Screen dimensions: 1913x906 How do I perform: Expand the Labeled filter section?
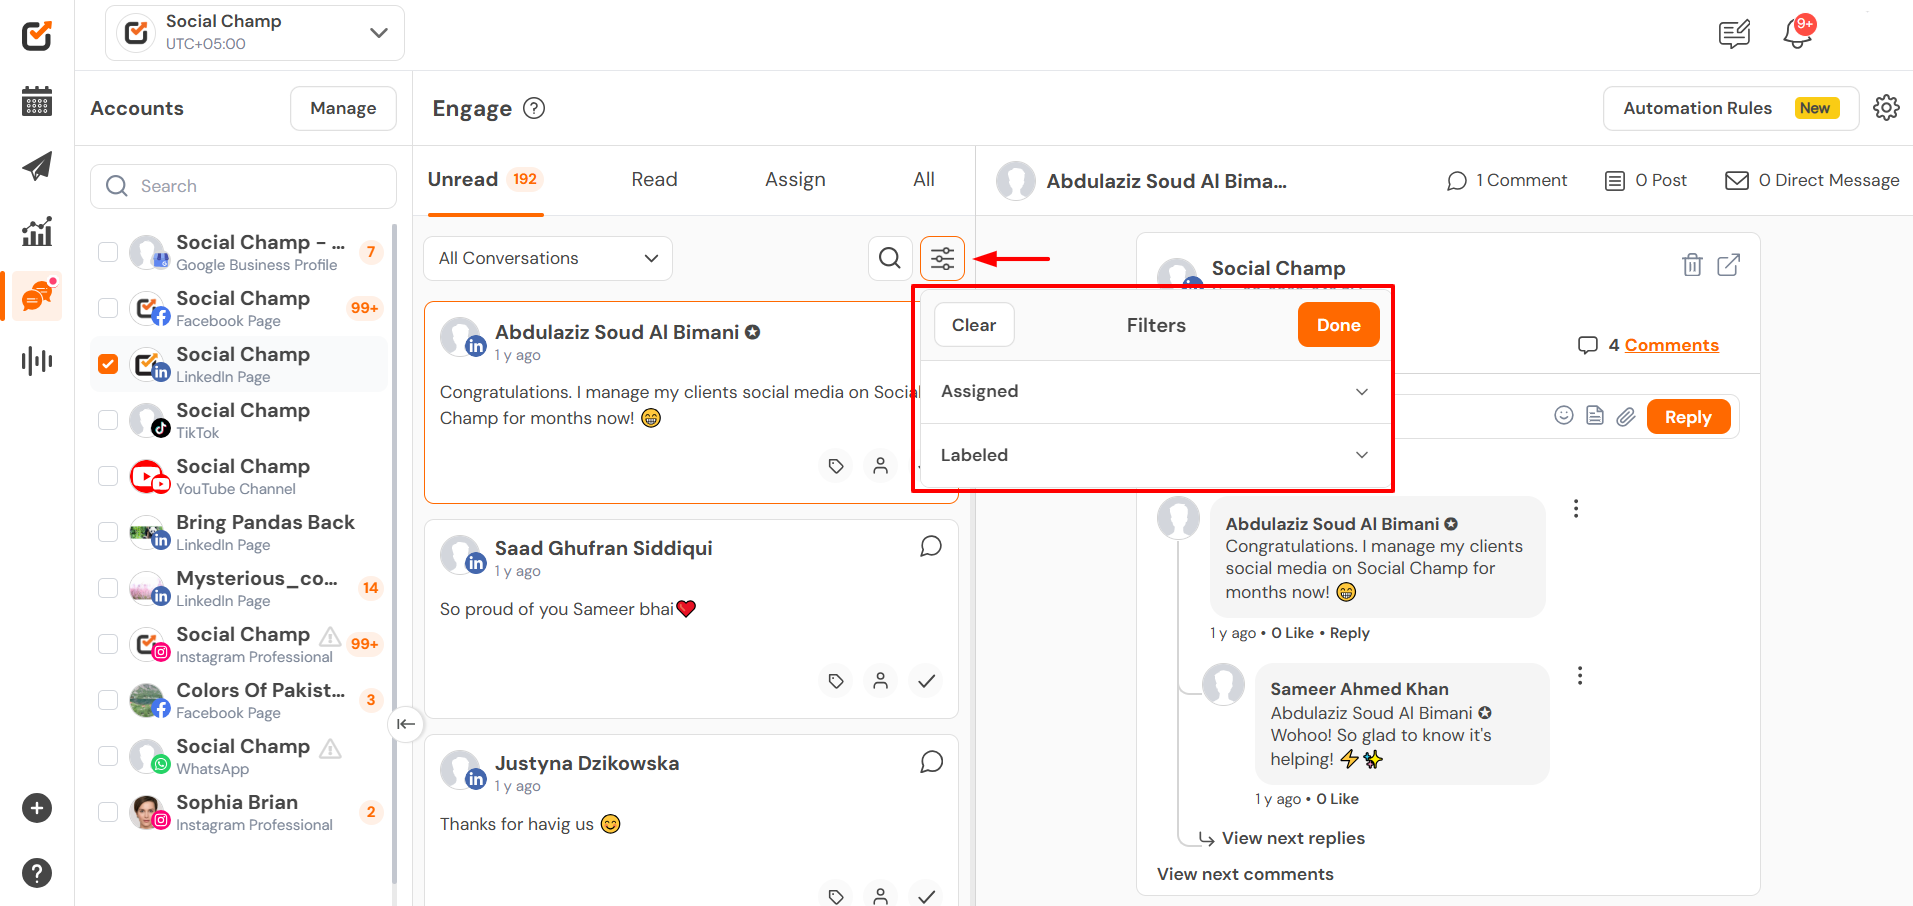(1155, 455)
